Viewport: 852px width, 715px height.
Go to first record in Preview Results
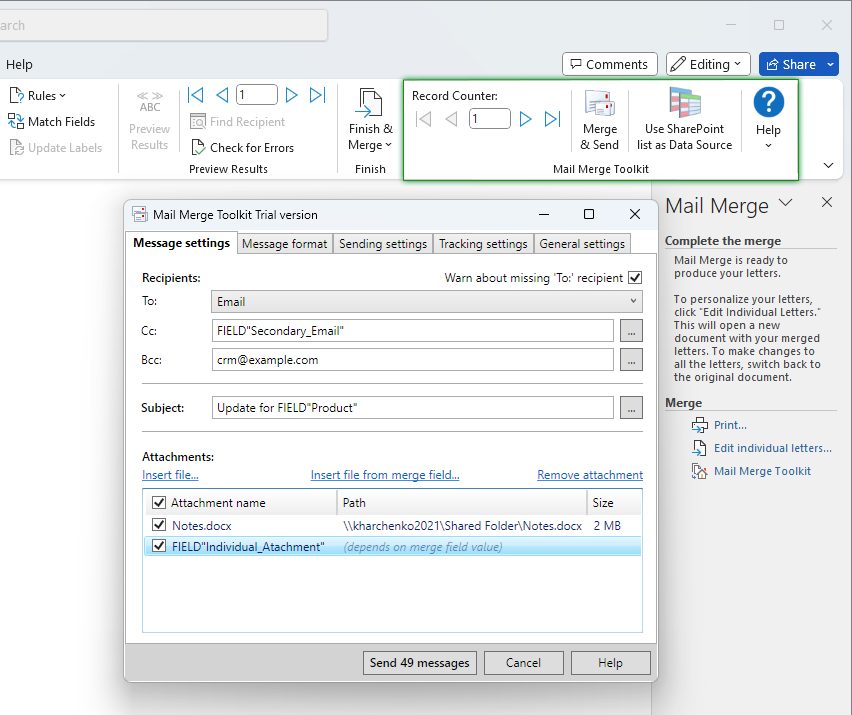coord(196,95)
